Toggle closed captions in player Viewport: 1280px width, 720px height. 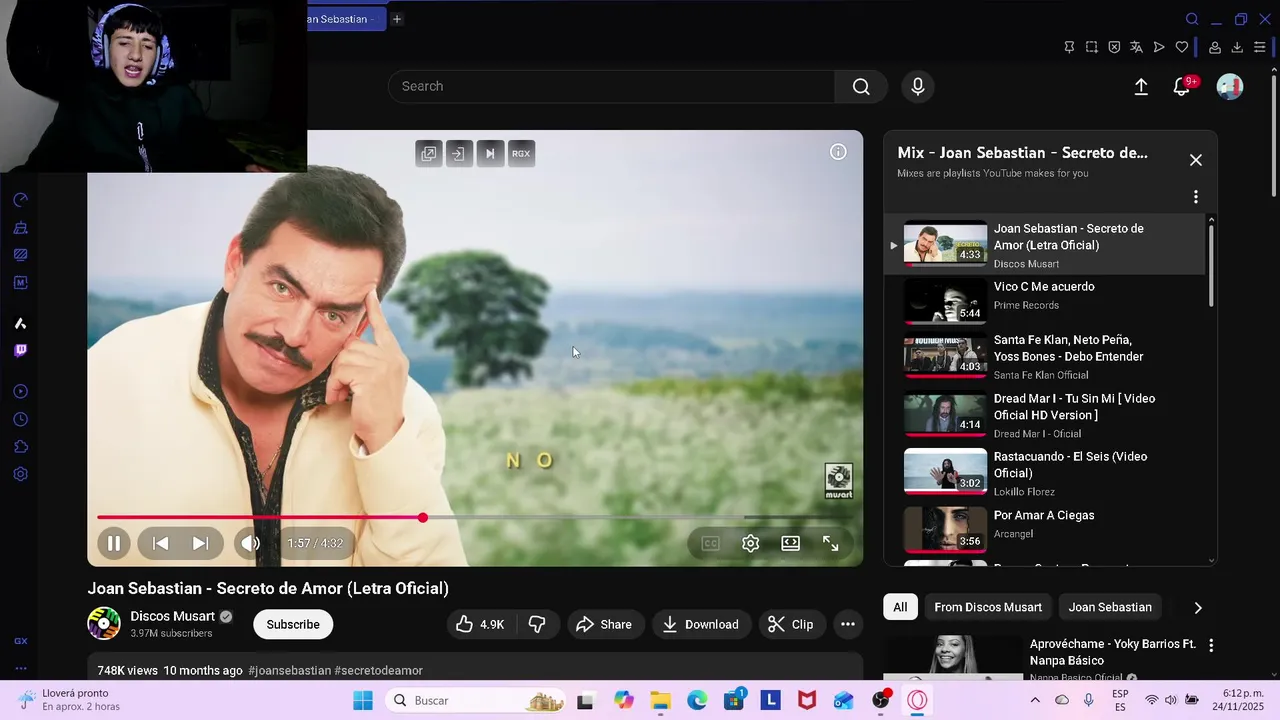click(x=710, y=543)
